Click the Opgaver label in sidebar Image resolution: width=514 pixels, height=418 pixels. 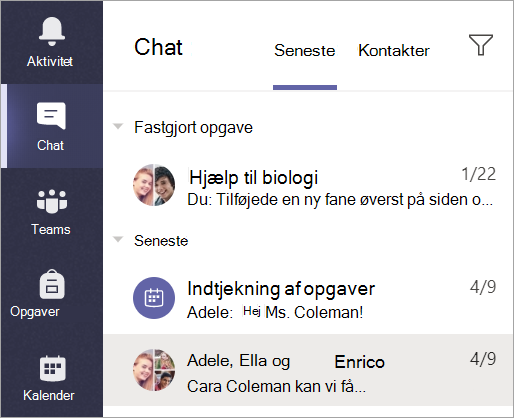[x=35, y=312]
